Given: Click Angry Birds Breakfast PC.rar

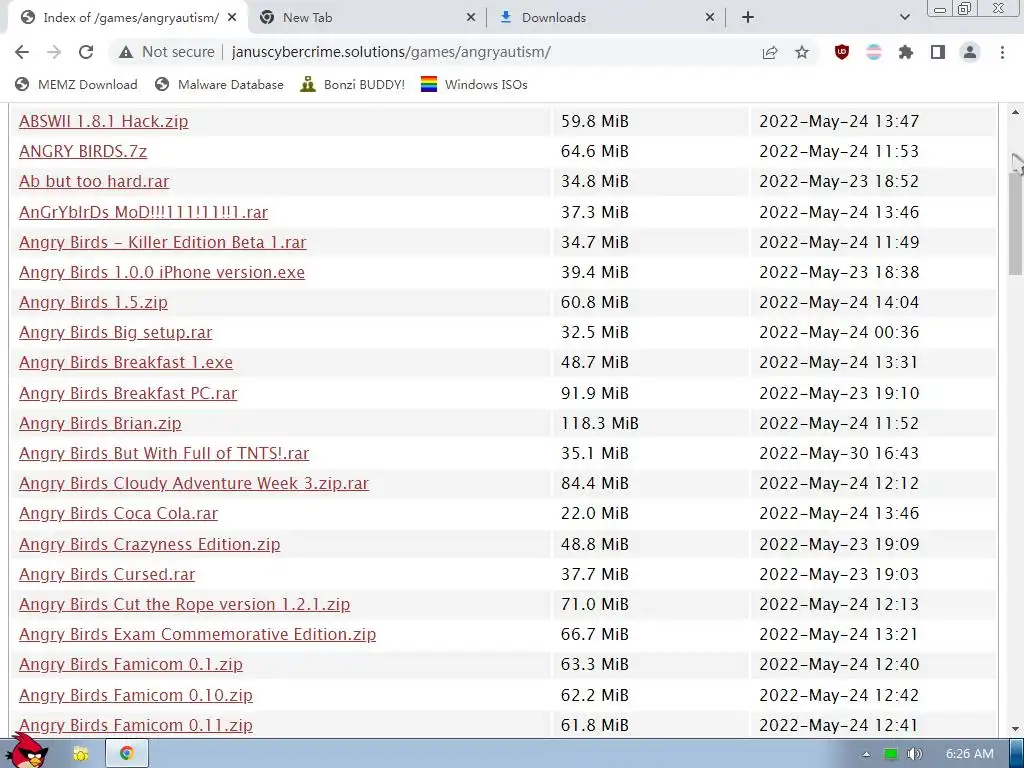Looking at the screenshot, I should tap(128, 393).
